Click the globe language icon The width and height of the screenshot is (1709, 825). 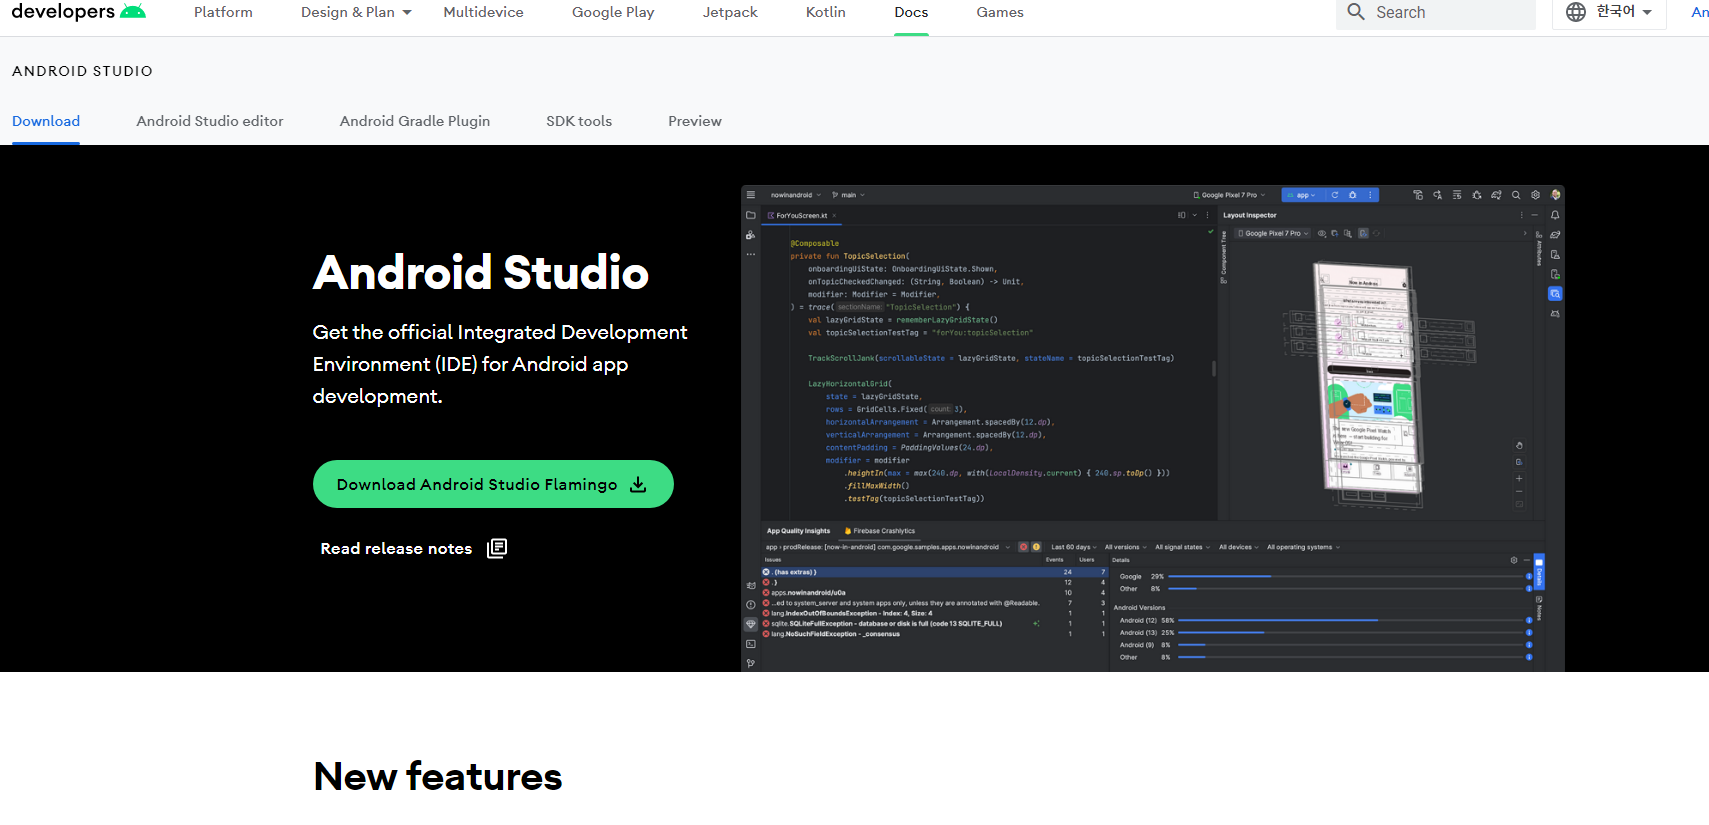tap(1576, 12)
